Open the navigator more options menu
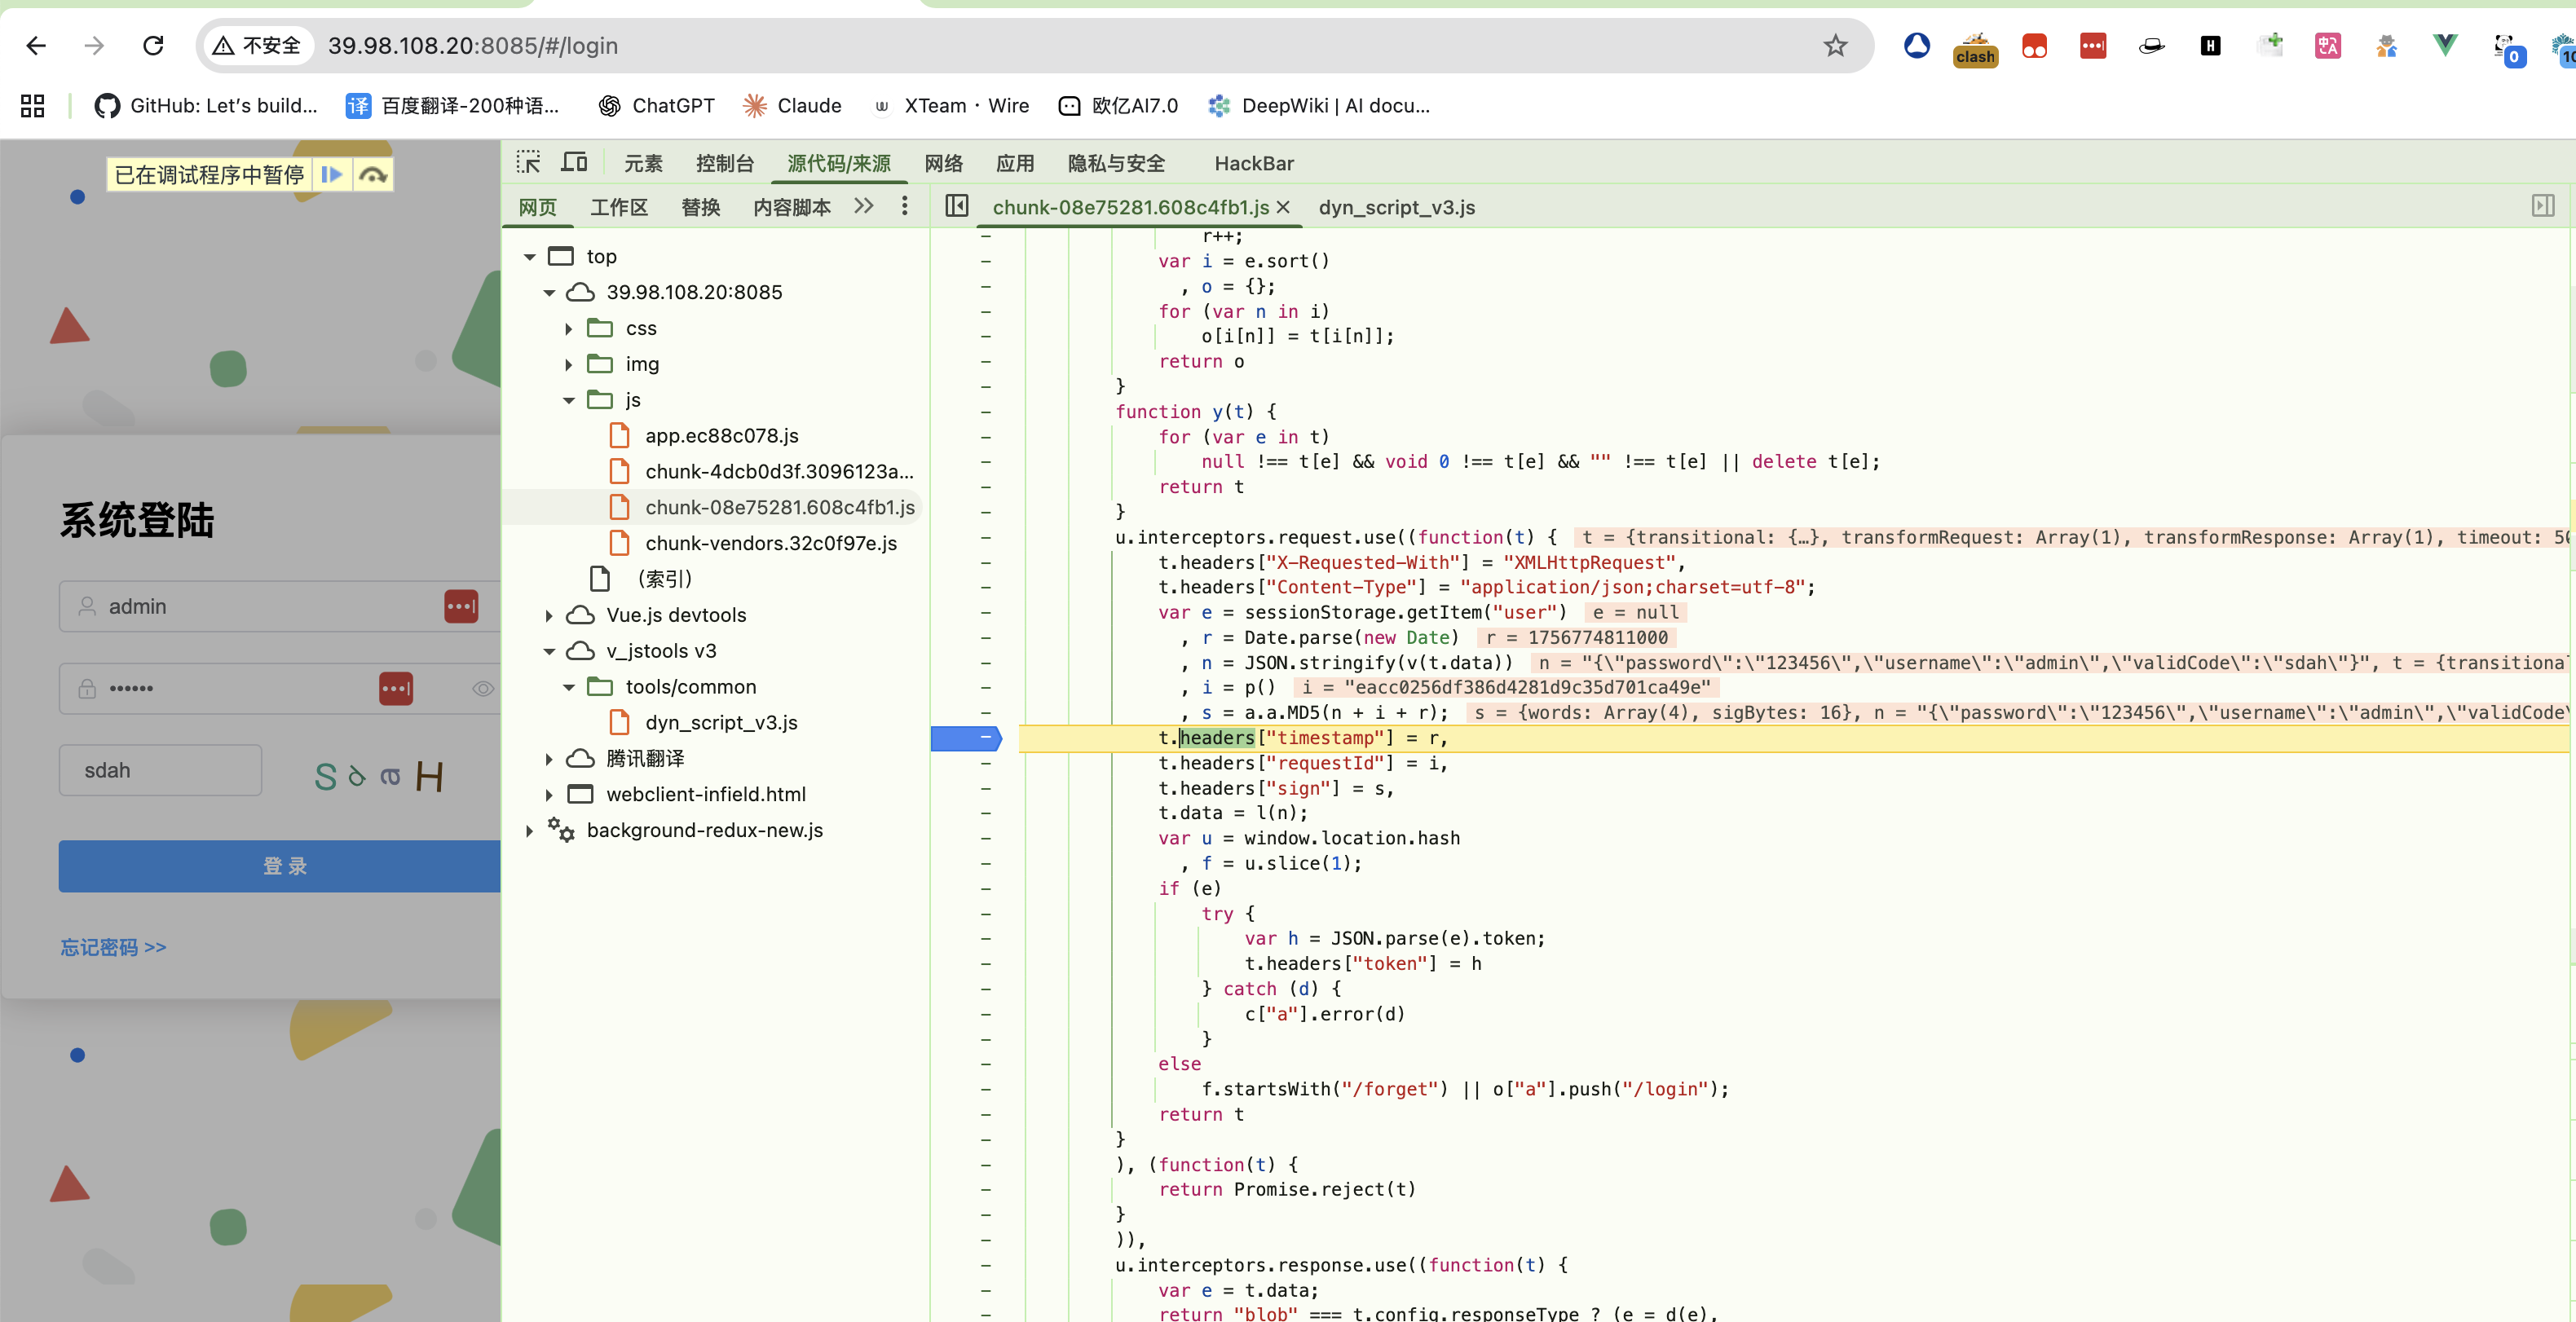Viewport: 2576px width, 1322px height. (904, 206)
